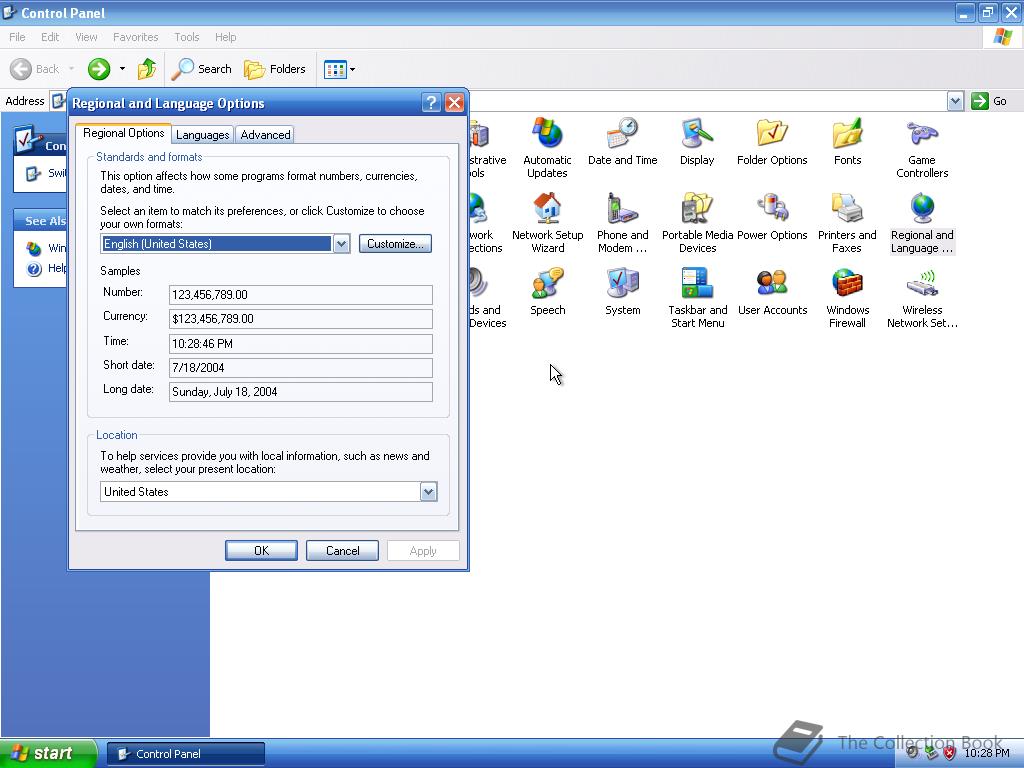Expand the Forward button history arrow
The image size is (1024, 768).
tap(122, 69)
